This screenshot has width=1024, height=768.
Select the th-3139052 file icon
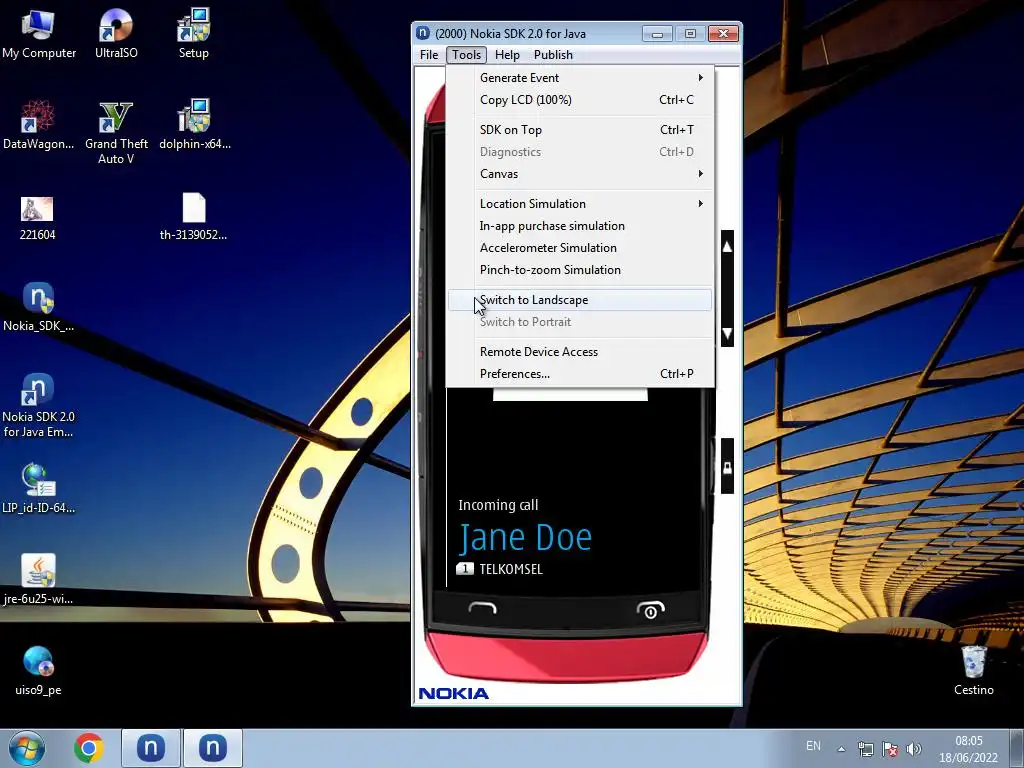(193, 218)
